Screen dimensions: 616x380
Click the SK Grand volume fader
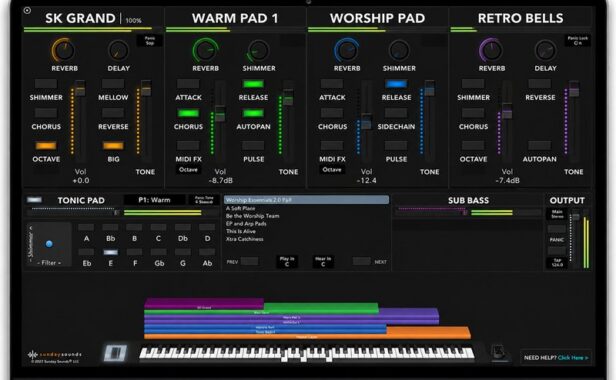[80, 88]
